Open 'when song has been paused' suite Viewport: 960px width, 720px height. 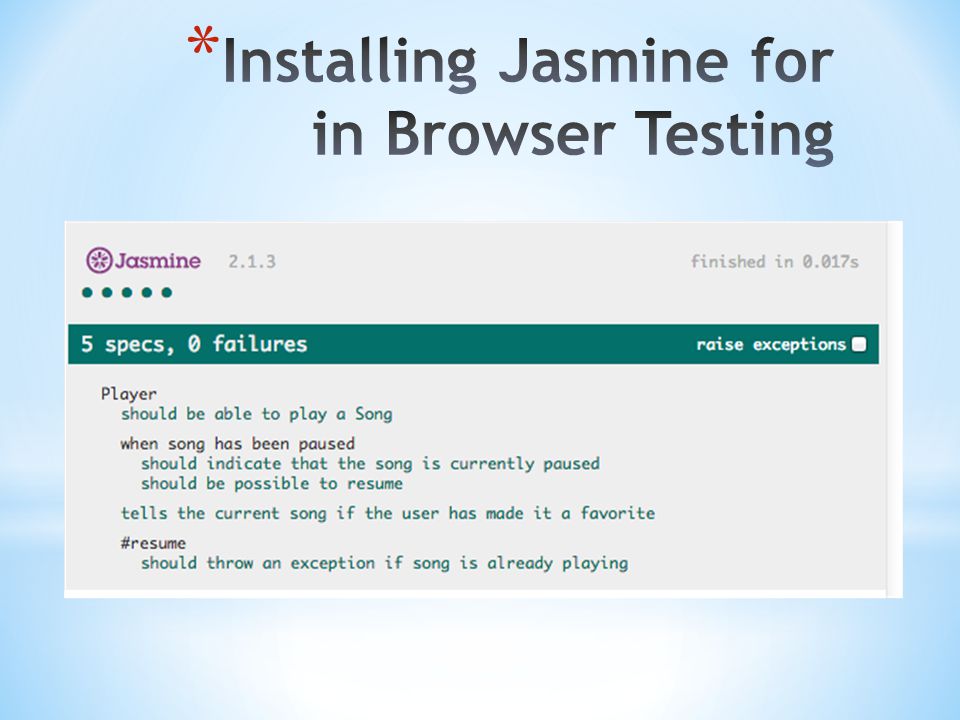(x=238, y=444)
